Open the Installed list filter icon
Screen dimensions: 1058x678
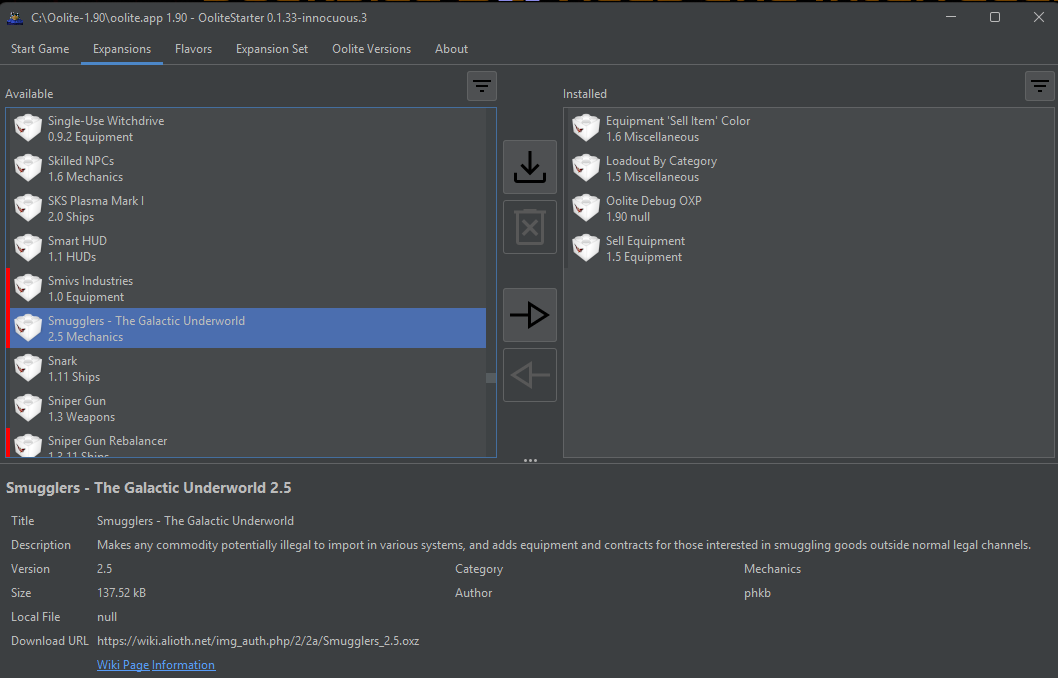pos(1040,86)
